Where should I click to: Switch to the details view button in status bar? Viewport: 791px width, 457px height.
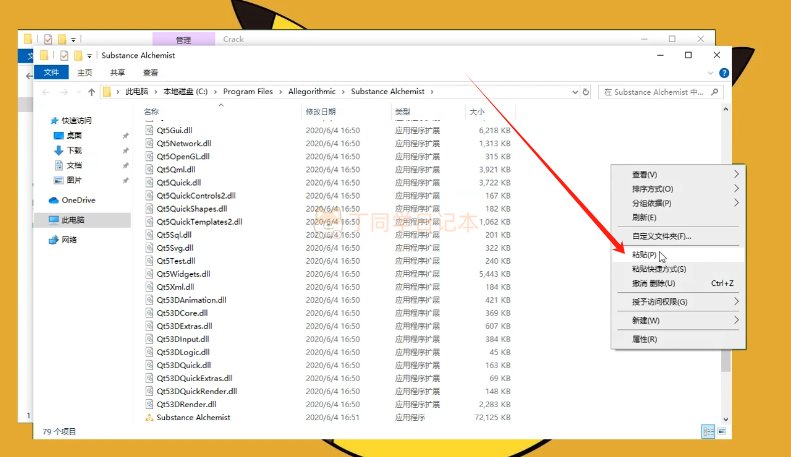point(707,431)
